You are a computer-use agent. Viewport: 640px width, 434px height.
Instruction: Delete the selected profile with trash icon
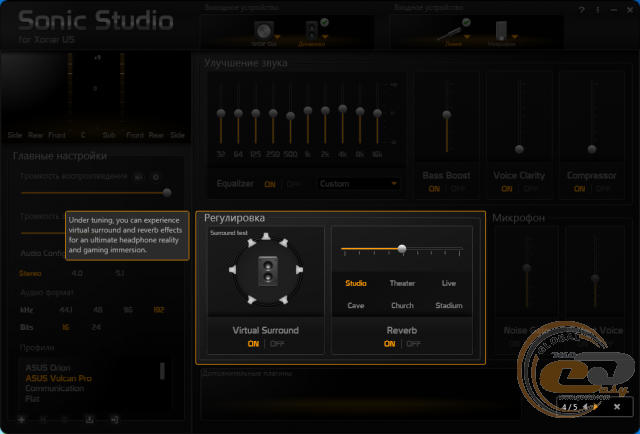click(64, 419)
